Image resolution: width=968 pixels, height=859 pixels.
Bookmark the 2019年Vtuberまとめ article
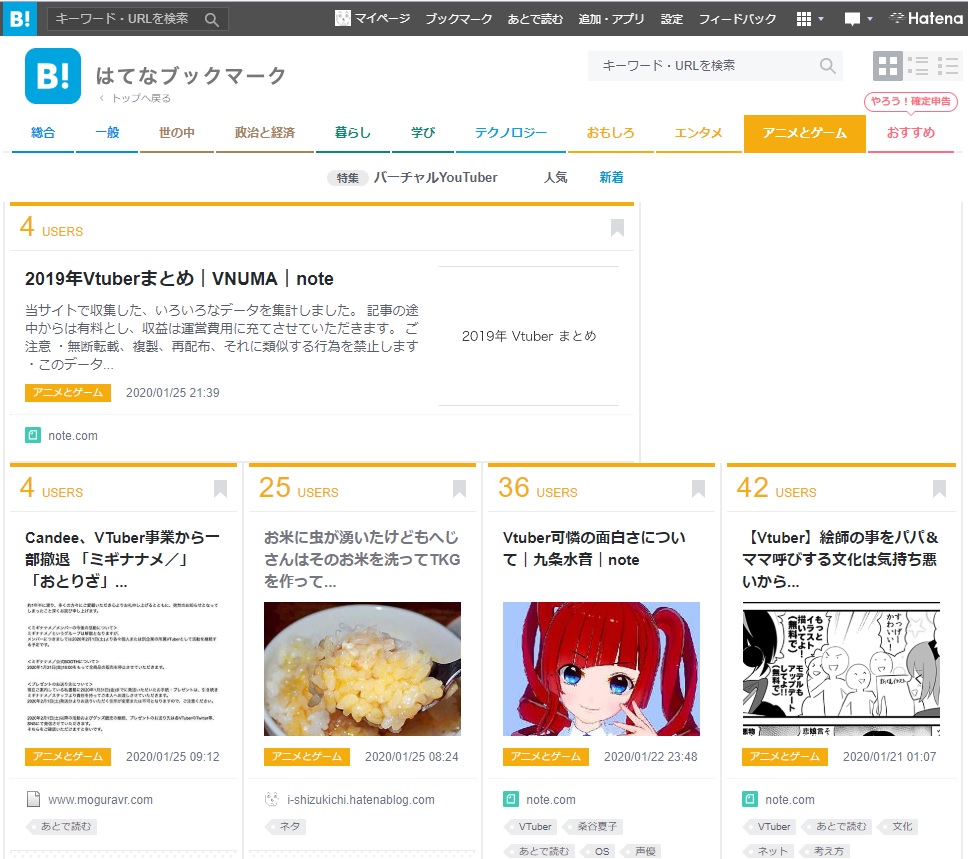click(617, 228)
